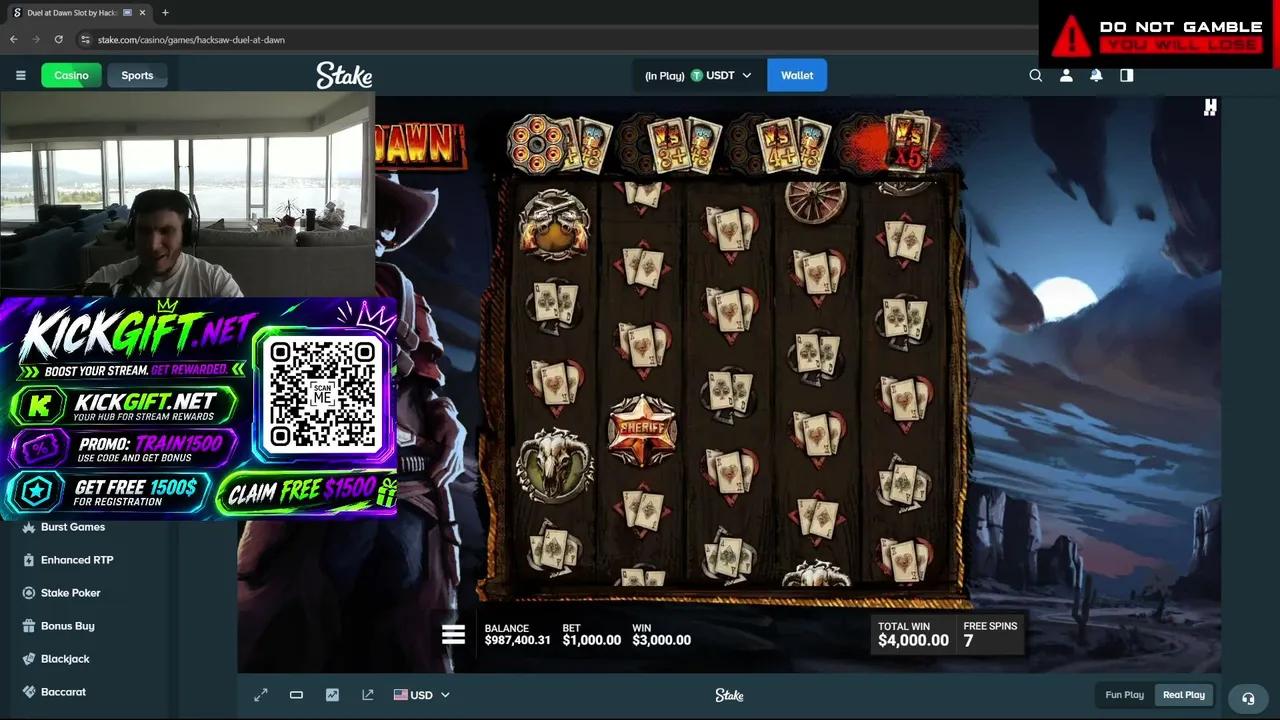1280x720 pixels.
Task: Select Fun Play mode
Action: 1124,695
